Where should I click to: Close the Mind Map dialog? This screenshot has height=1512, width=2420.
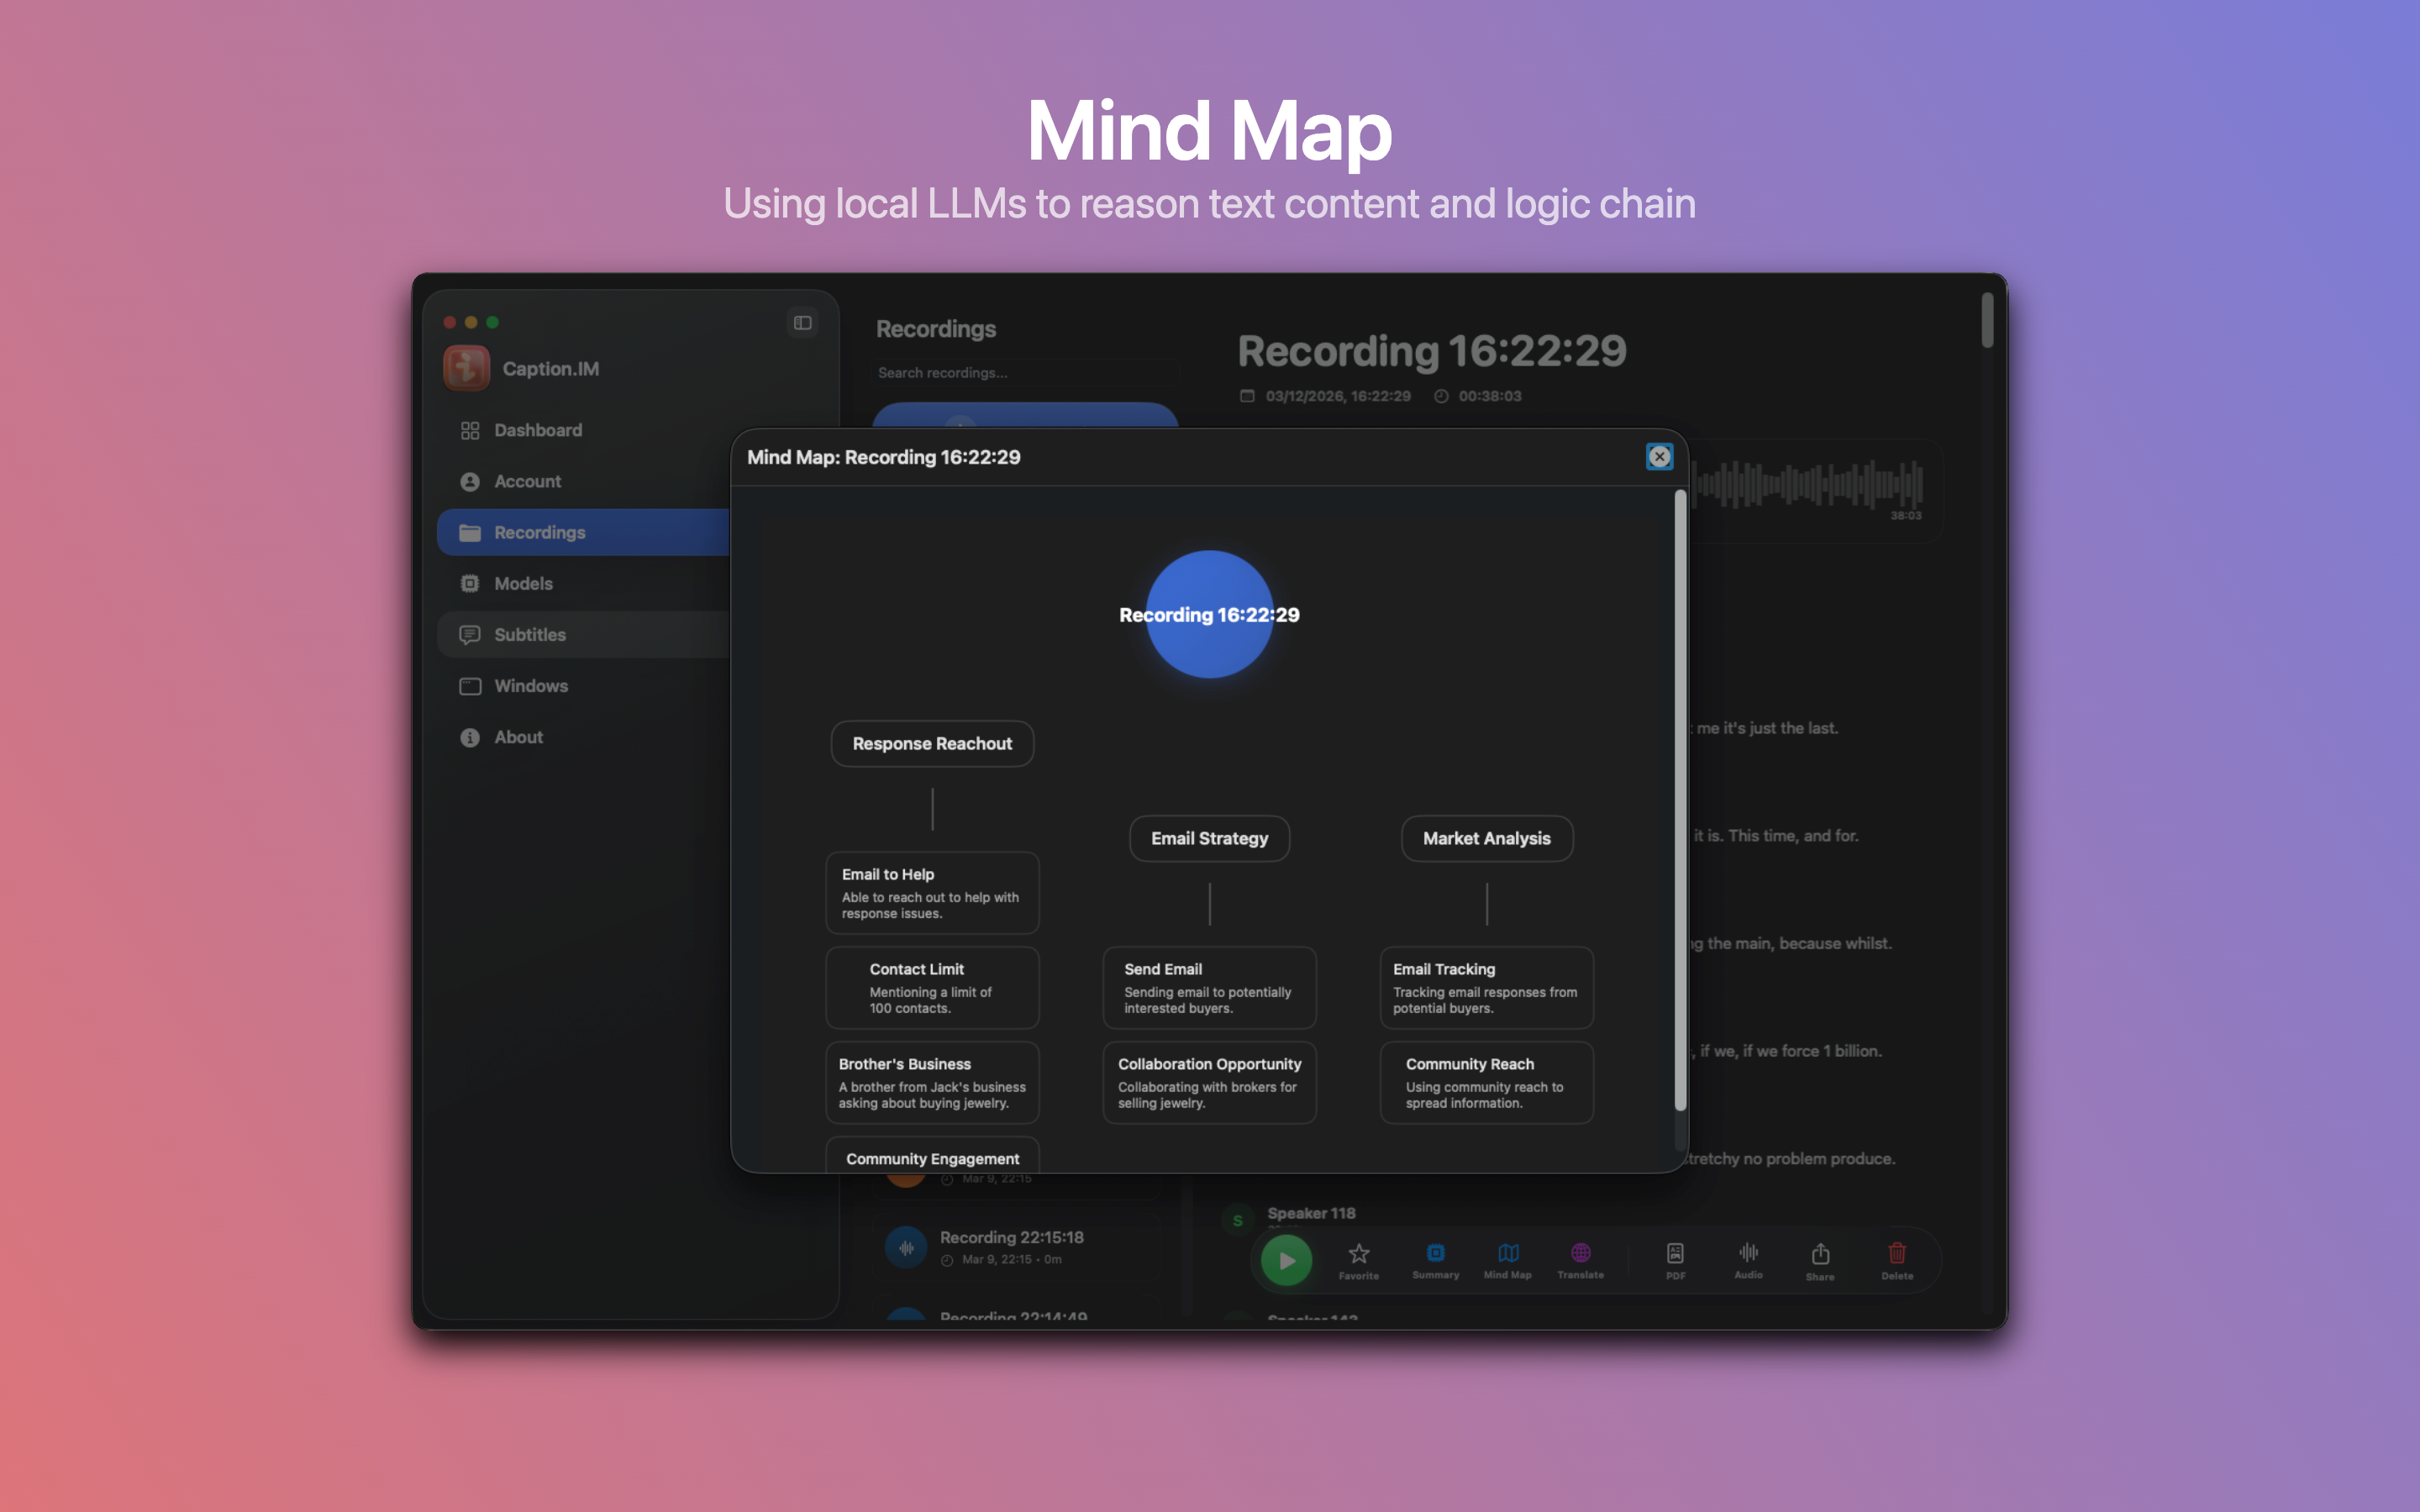(x=1659, y=457)
